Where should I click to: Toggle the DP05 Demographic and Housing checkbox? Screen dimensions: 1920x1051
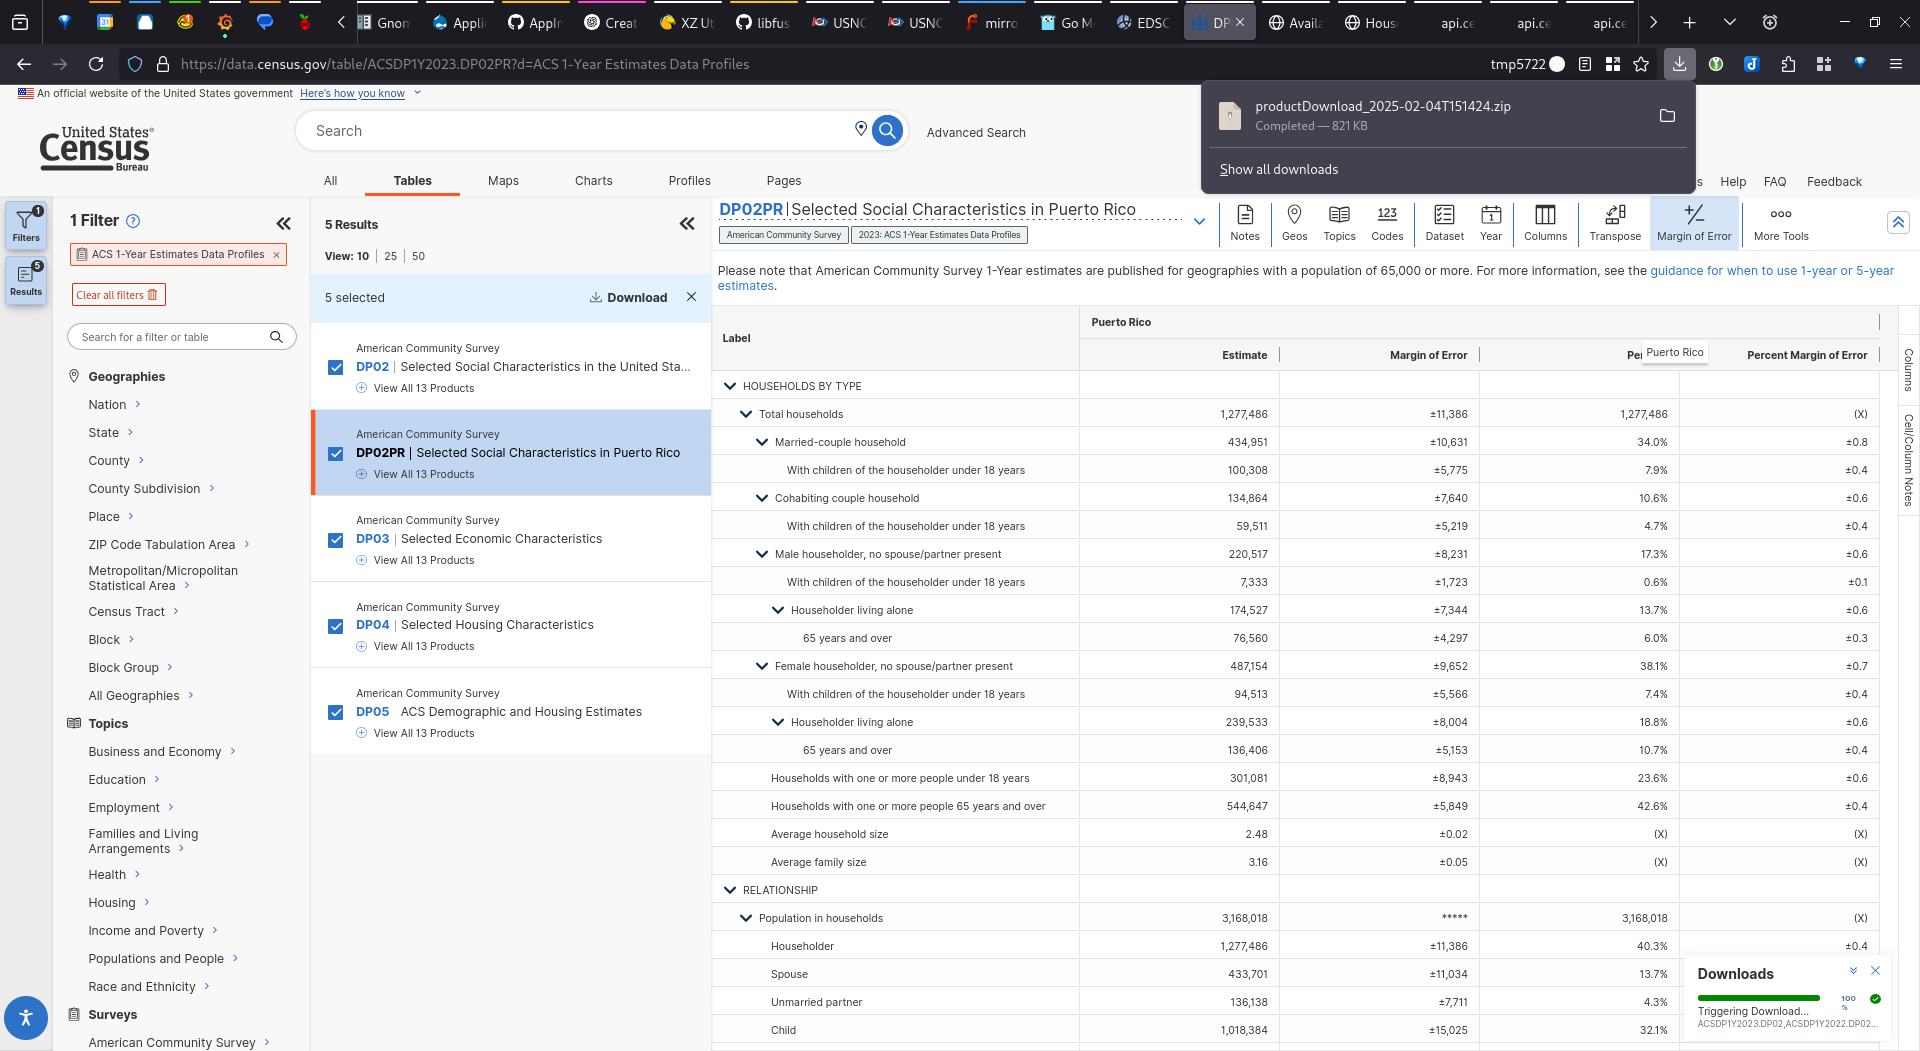336,713
